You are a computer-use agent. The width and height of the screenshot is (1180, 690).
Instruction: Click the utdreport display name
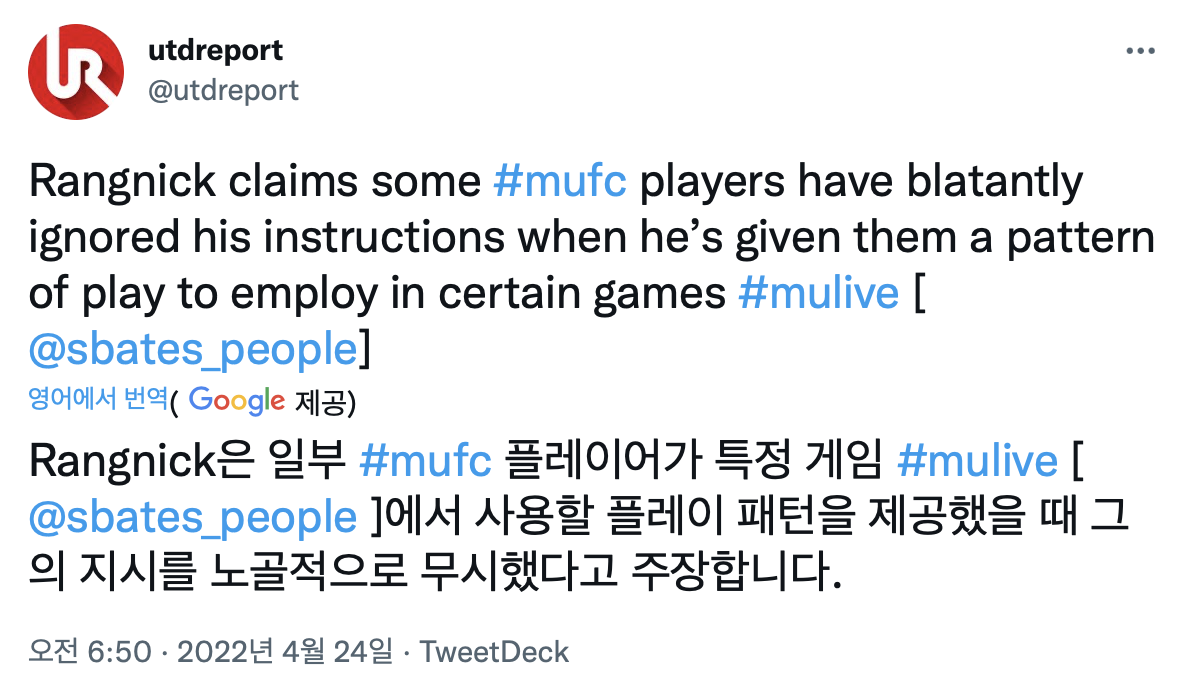[215, 50]
